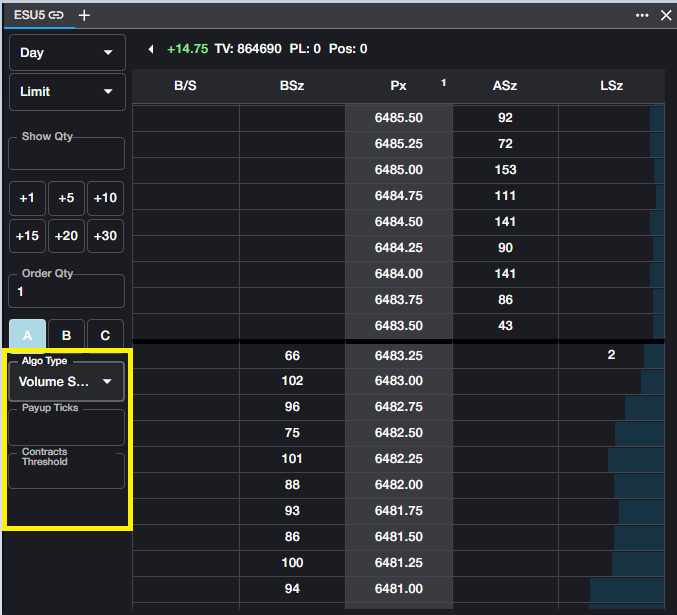Add a new tab with plus icon
Viewport: 677px width, 615px height.
84,15
